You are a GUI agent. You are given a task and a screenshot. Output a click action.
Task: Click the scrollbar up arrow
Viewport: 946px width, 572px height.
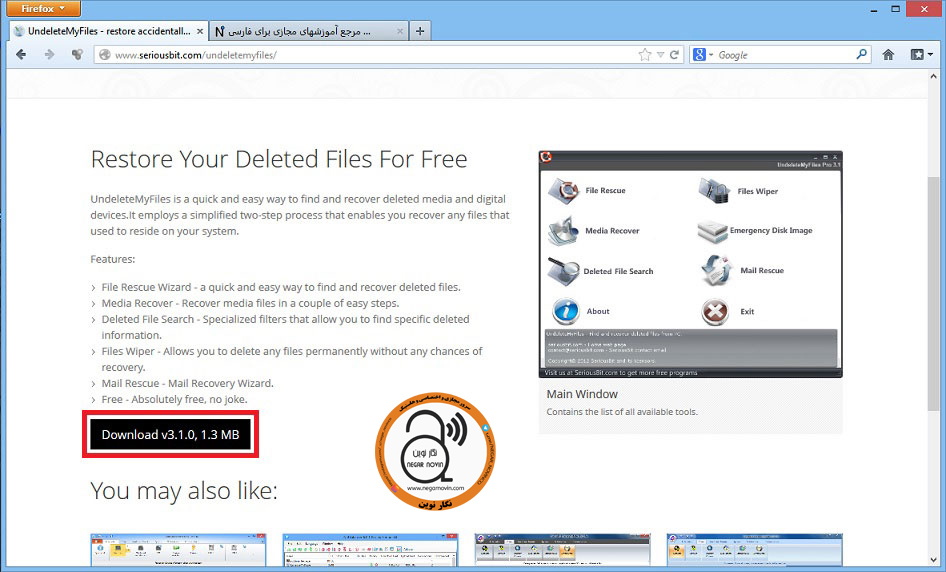tap(934, 77)
